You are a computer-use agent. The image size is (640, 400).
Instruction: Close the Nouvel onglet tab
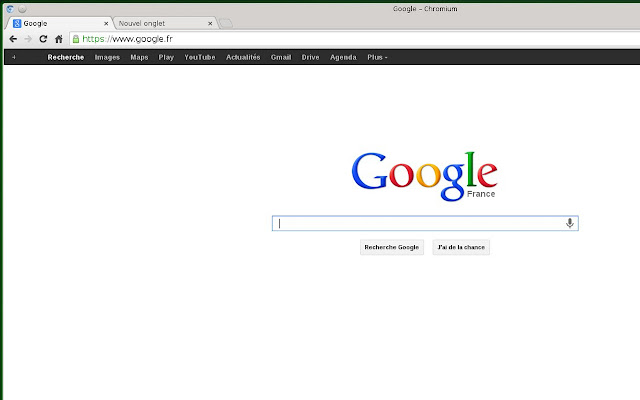coord(210,24)
